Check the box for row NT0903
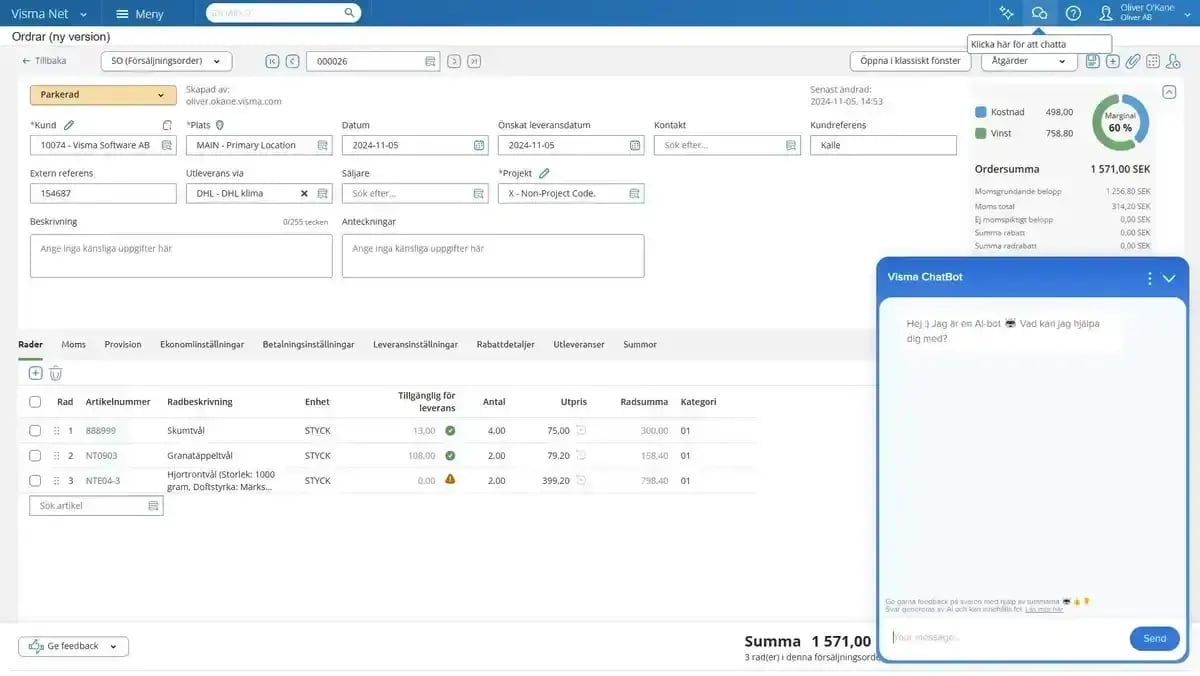1200x676 pixels. point(35,456)
